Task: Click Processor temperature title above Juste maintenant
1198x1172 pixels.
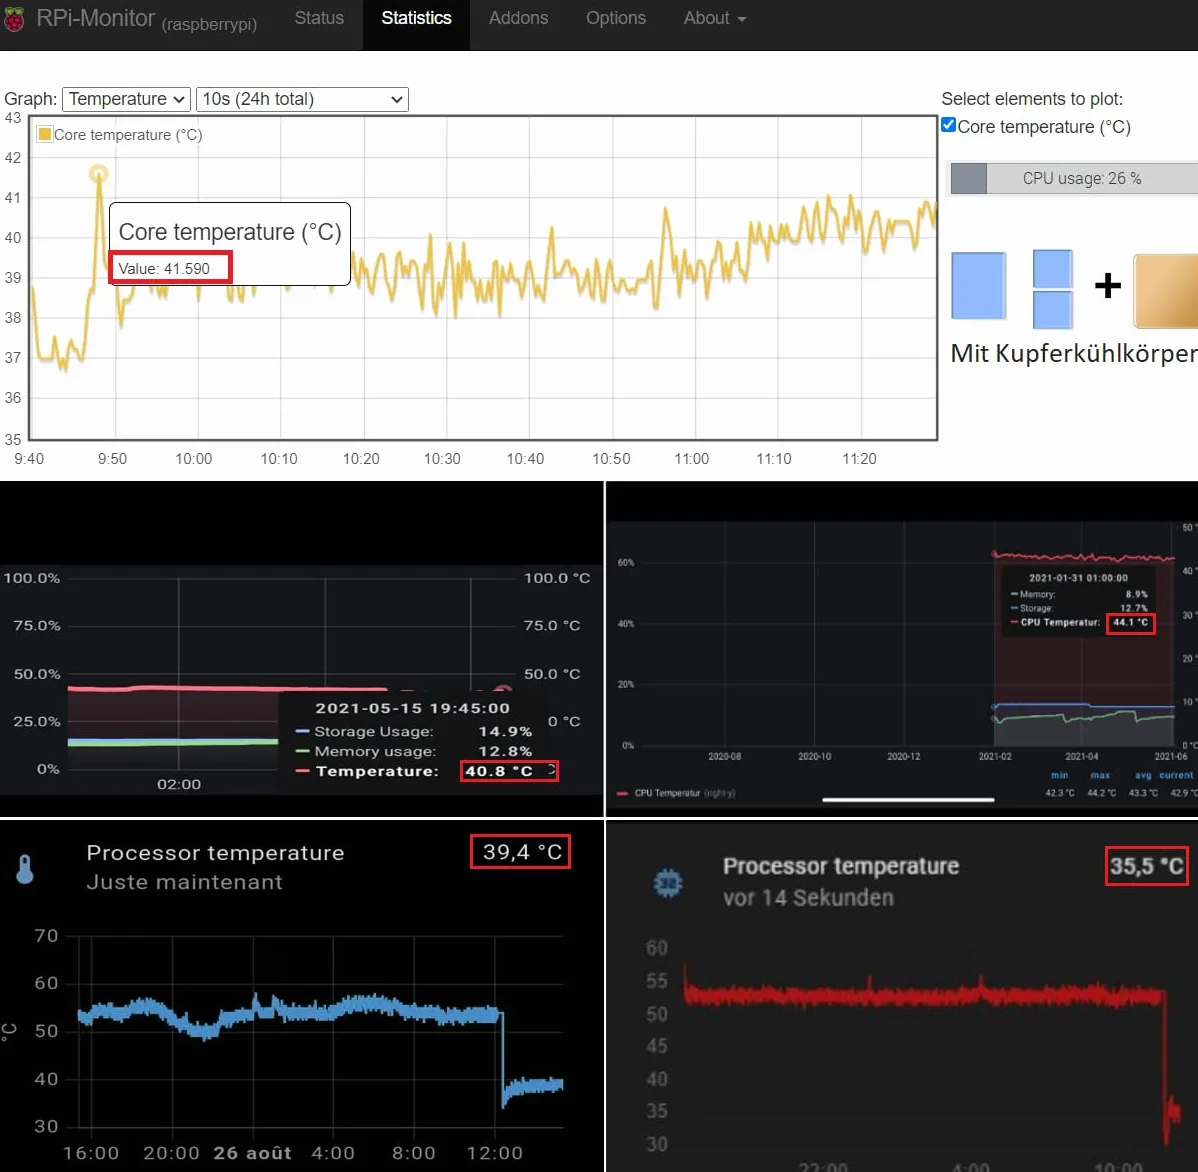Action: [215, 853]
